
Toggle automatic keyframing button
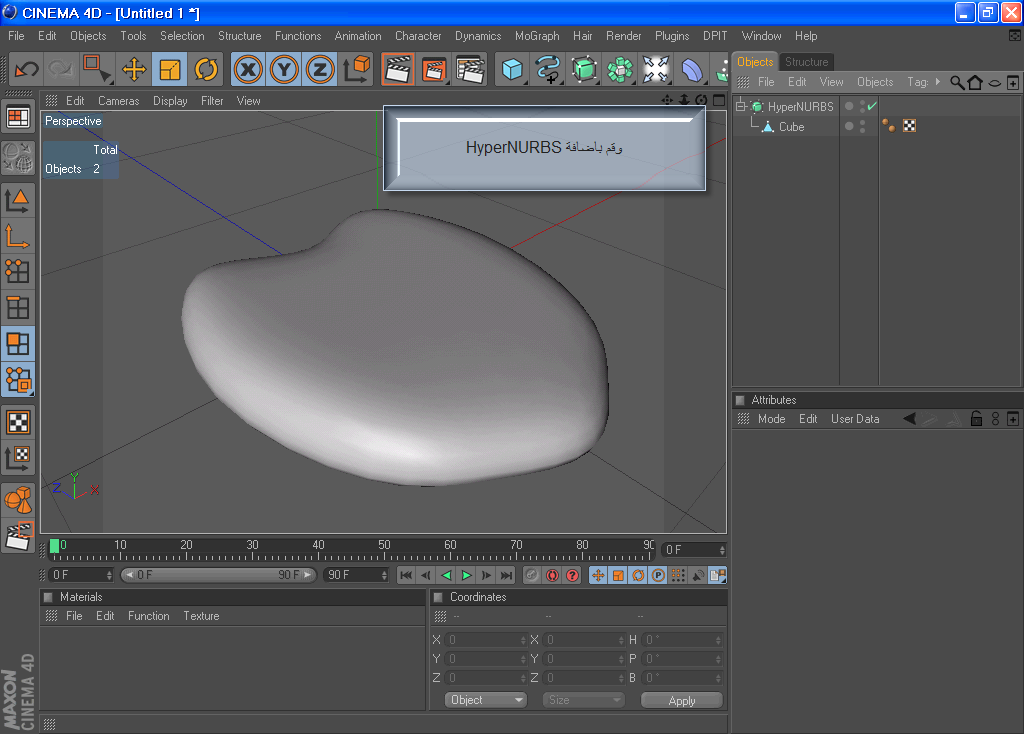[x=552, y=575]
